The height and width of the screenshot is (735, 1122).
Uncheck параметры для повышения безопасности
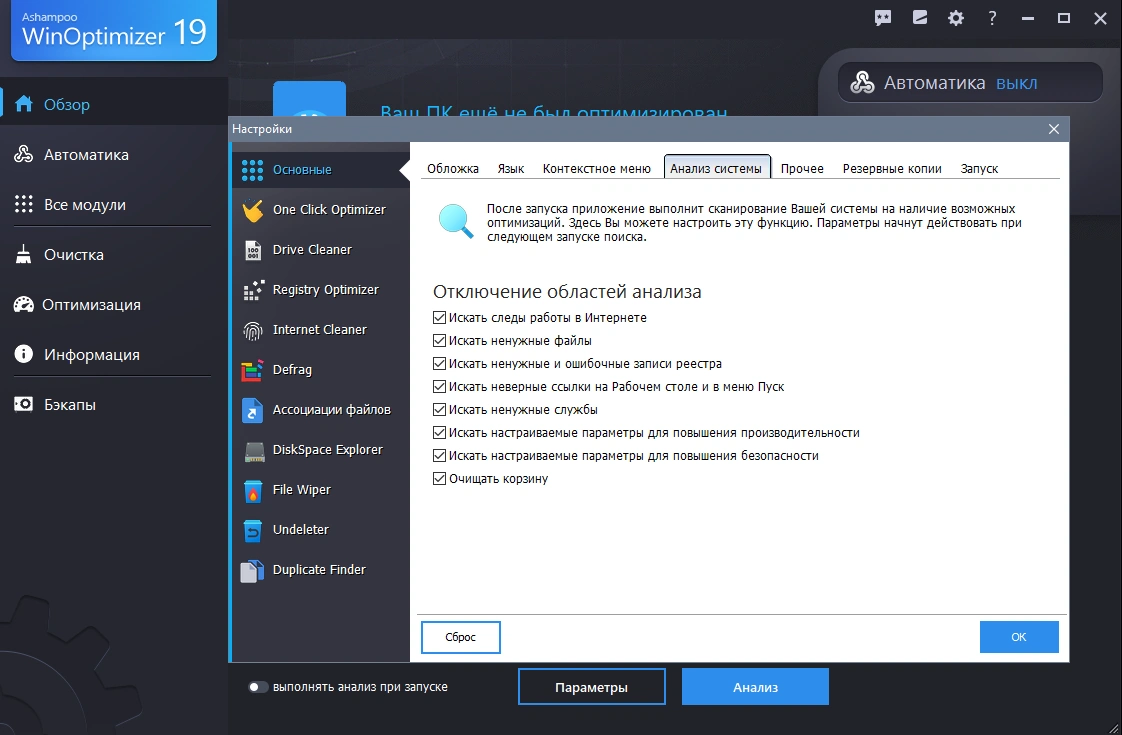(439, 455)
